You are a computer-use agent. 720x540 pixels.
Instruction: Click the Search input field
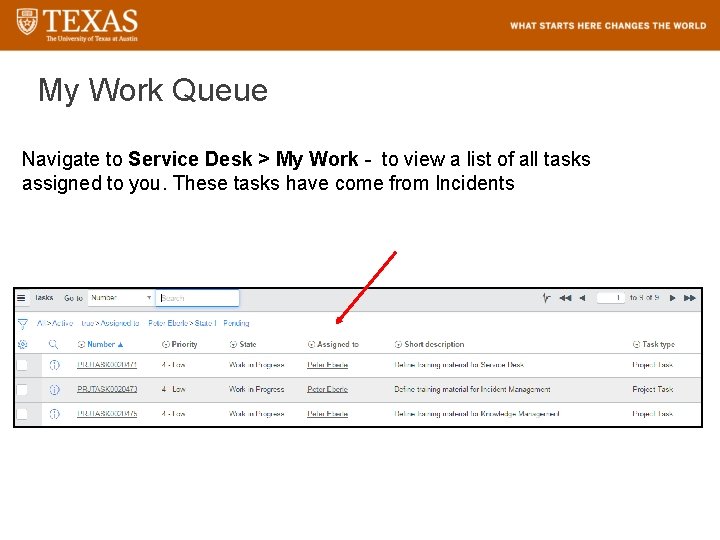197,298
